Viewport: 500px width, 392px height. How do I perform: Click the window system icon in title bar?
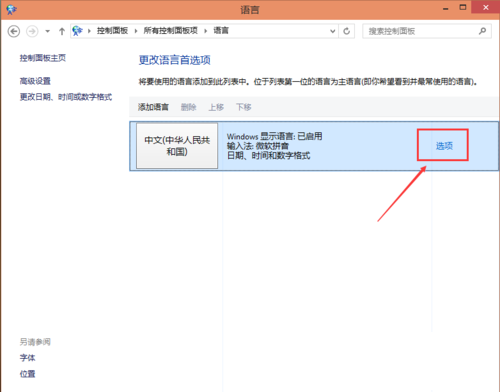click(11, 9)
